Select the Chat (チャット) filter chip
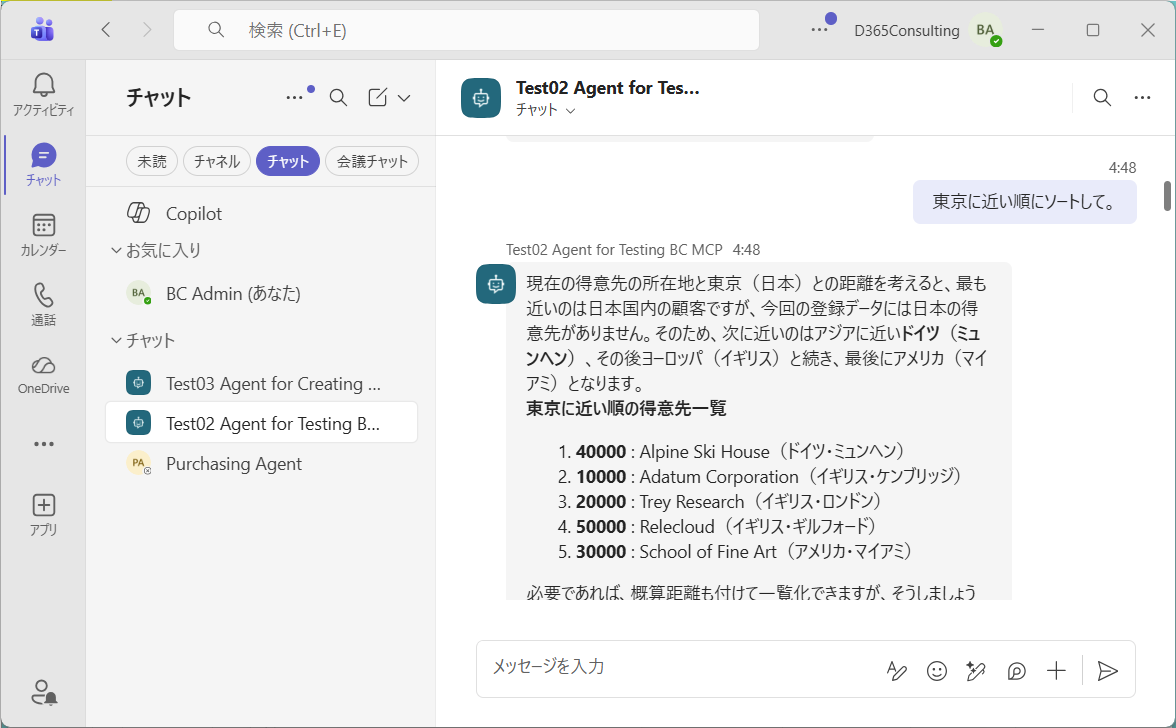1176x728 pixels. click(288, 161)
